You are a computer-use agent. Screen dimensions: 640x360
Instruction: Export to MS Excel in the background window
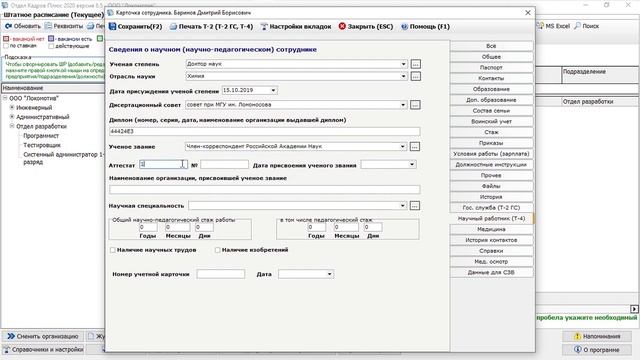click(x=553, y=26)
